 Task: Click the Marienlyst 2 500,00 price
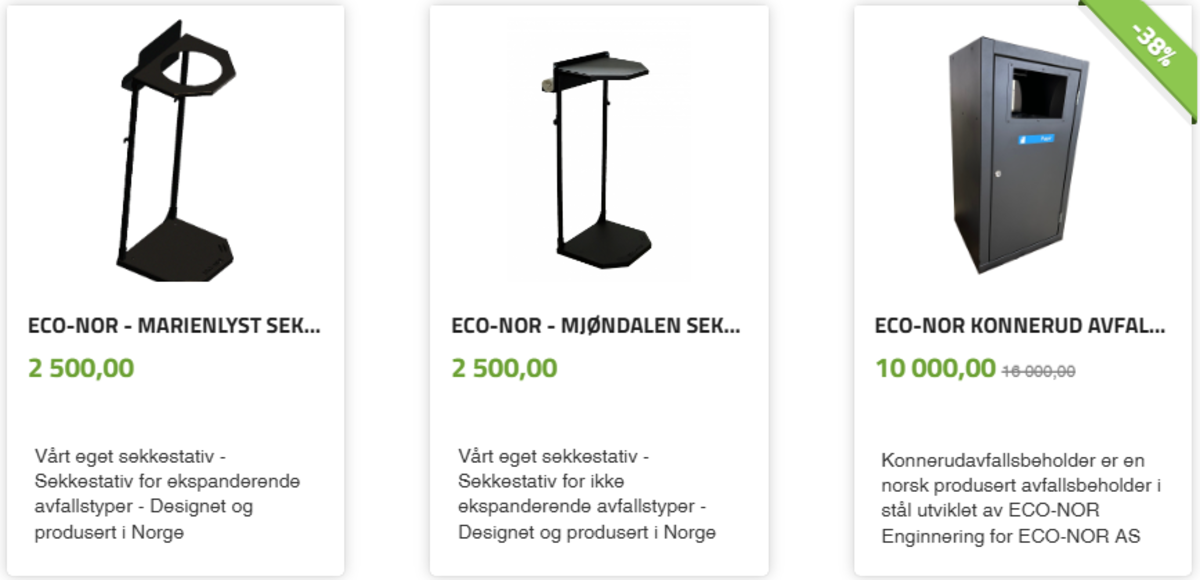81,368
